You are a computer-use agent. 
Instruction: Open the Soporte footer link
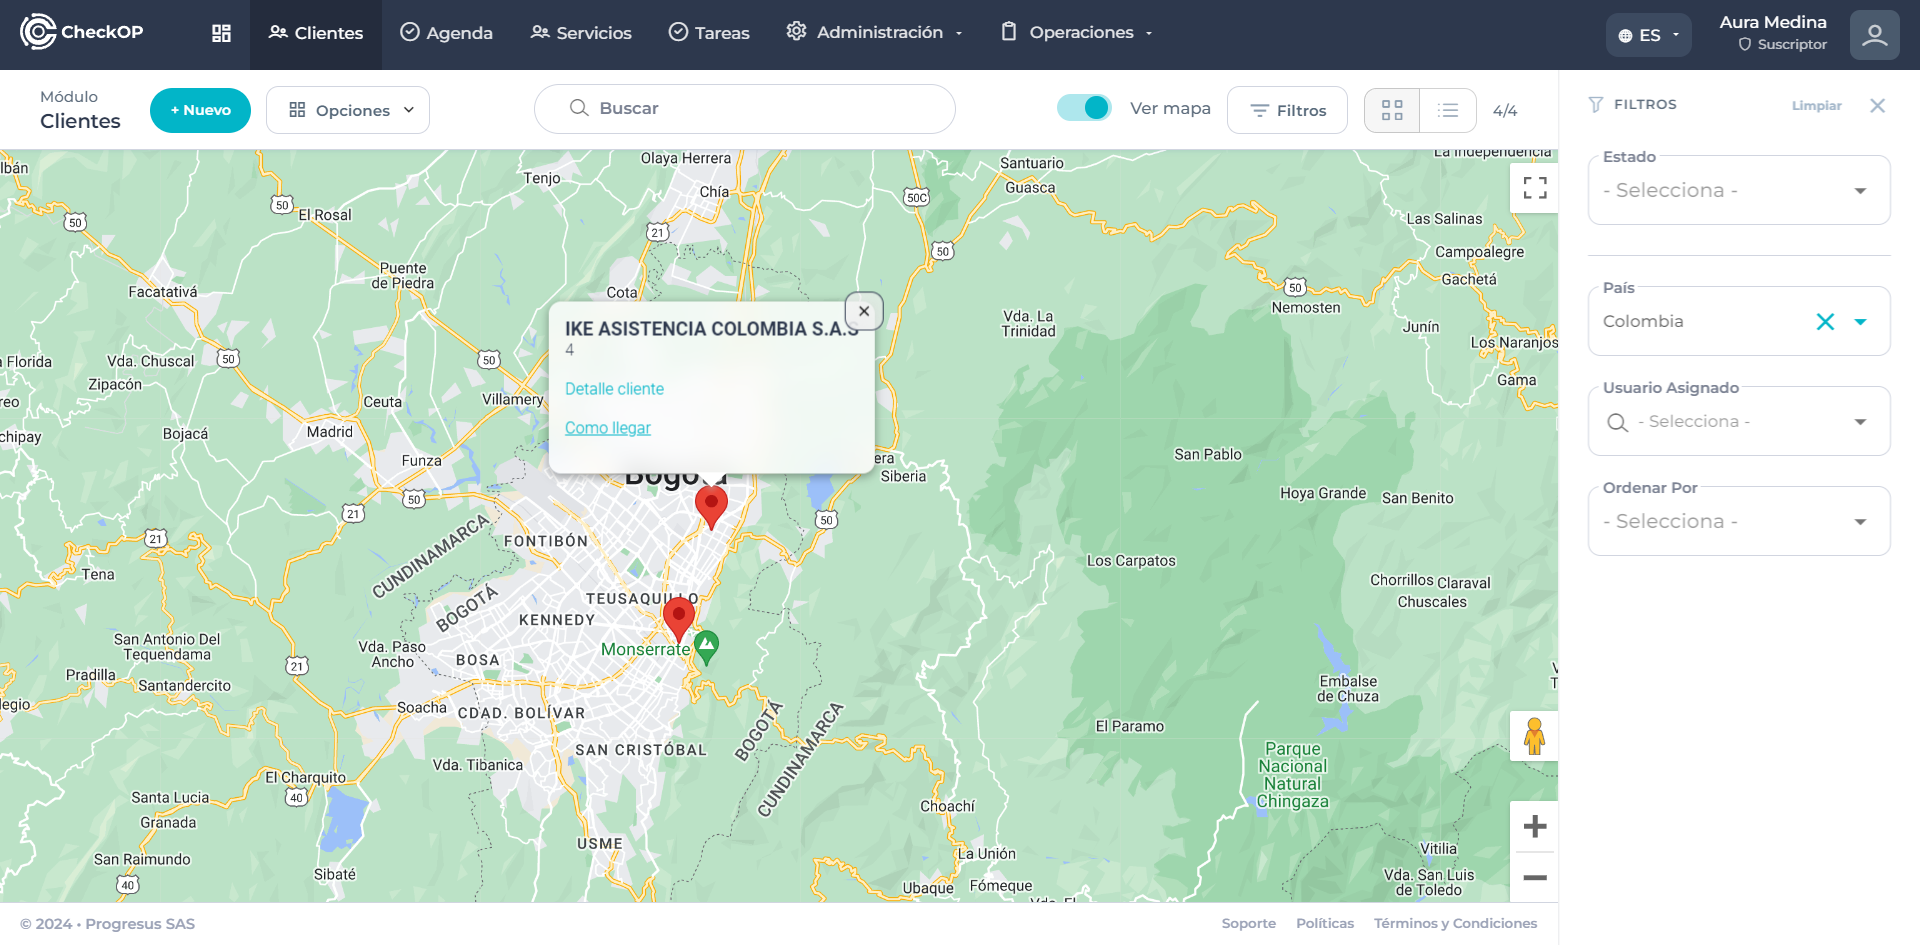[x=1248, y=923]
